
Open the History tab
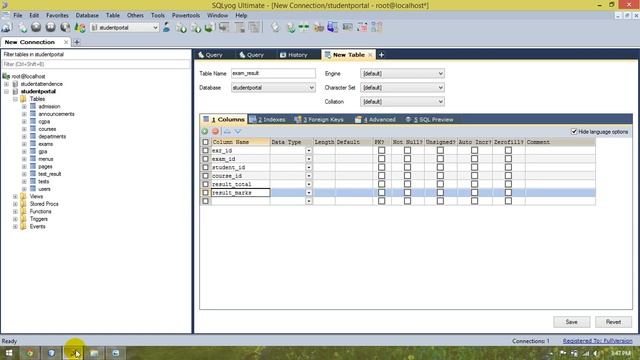click(x=294, y=55)
